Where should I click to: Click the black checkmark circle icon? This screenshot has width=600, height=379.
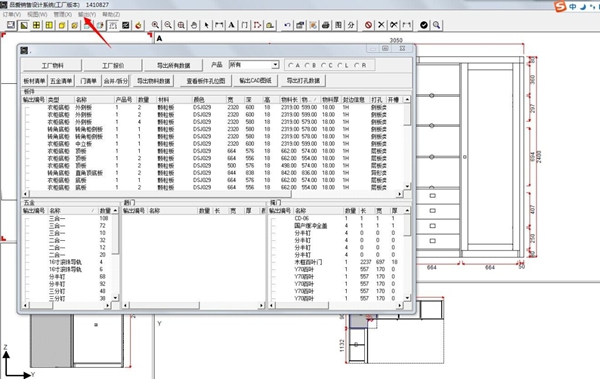tap(424, 25)
